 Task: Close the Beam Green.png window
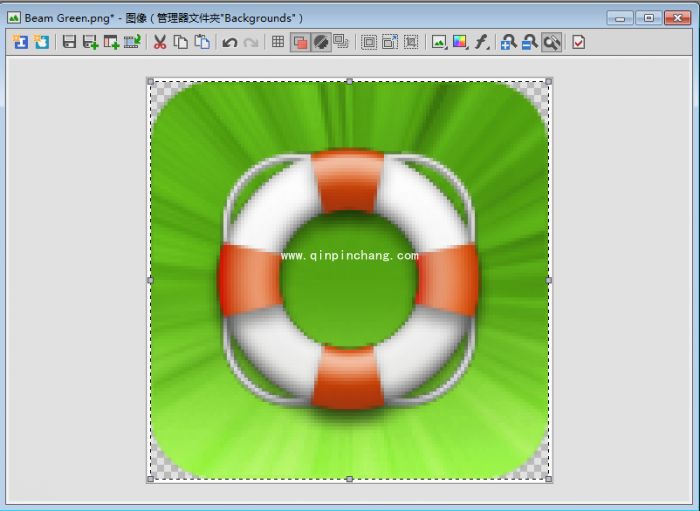(678, 18)
